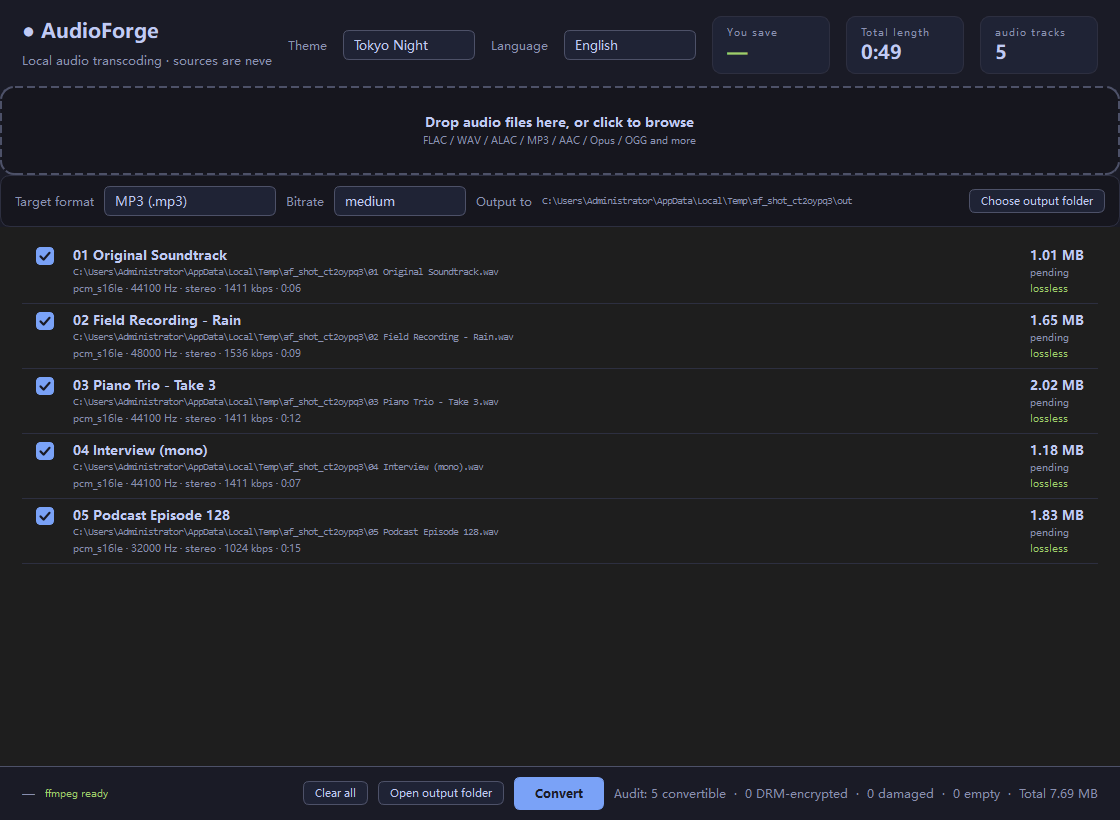Screen dimensions: 1120x820
Task: Click the 1.83 MB file size
Action: point(1056,515)
